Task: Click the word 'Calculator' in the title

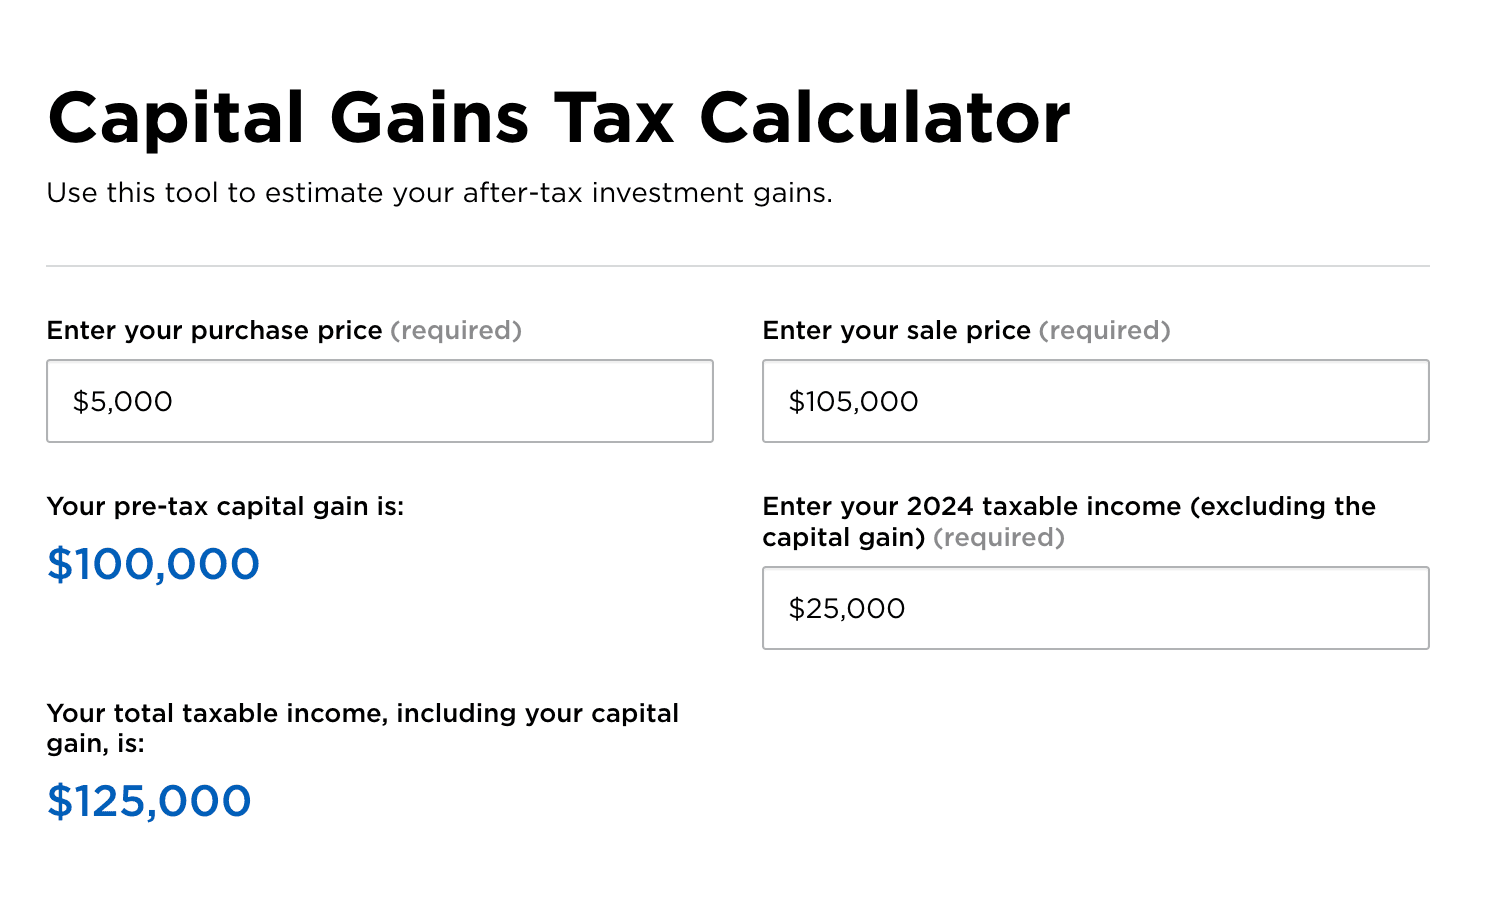Action: tap(885, 118)
